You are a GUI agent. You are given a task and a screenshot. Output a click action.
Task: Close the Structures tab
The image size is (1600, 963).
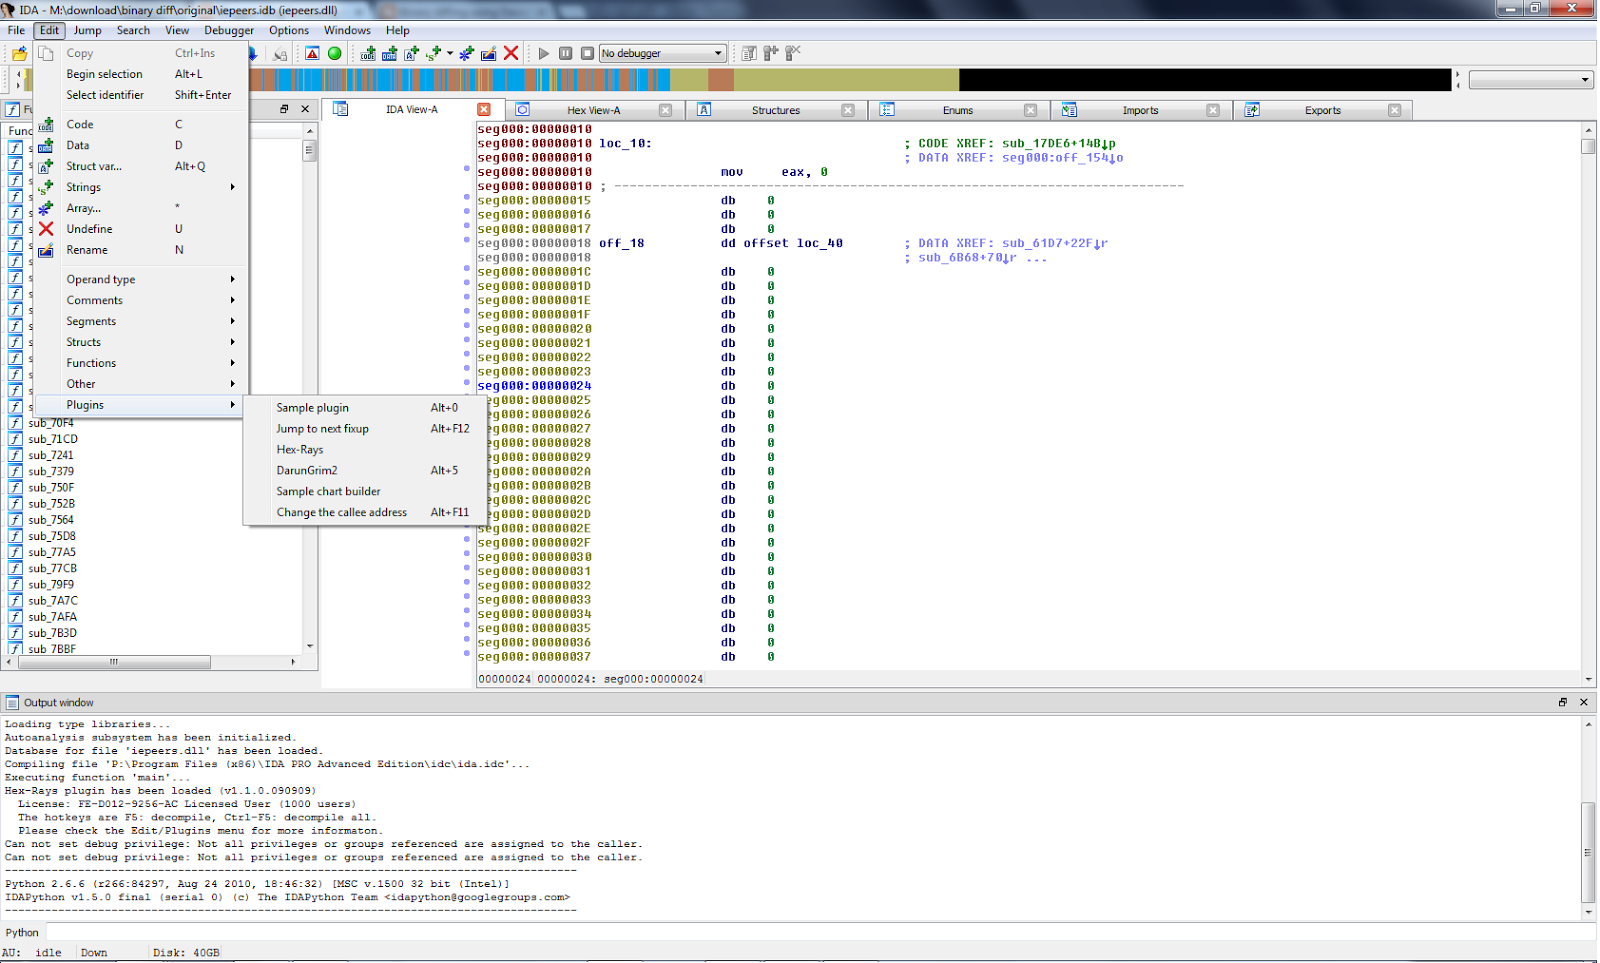click(x=848, y=110)
